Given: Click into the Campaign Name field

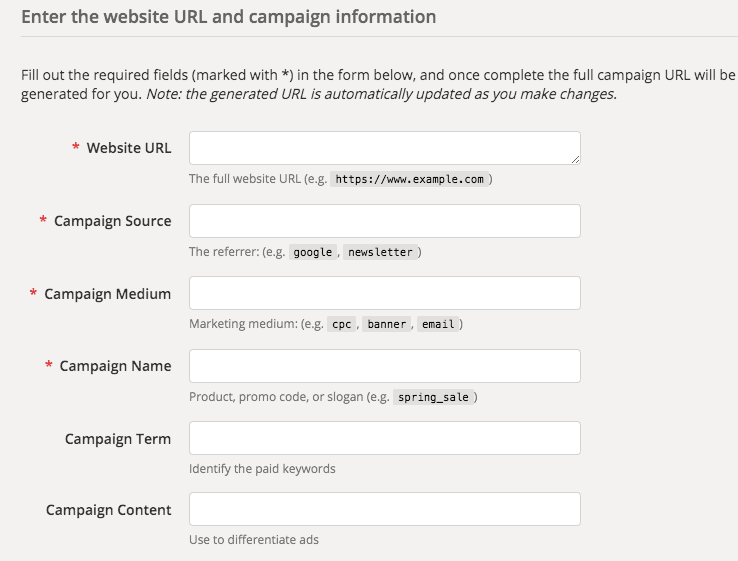Looking at the screenshot, I should pyautogui.click(x=384, y=366).
